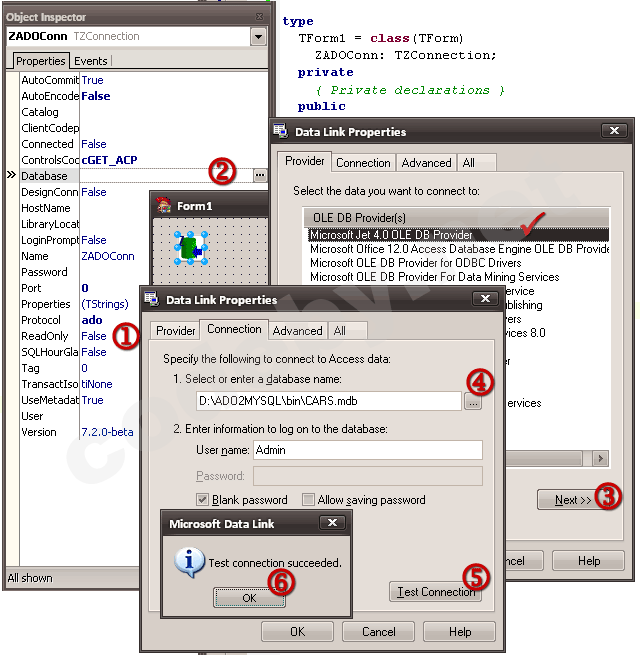Select Microsoft Office 12.0 Access Database Engine provider
Viewport: 640px width, 655px height.
(x=458, y=249)
